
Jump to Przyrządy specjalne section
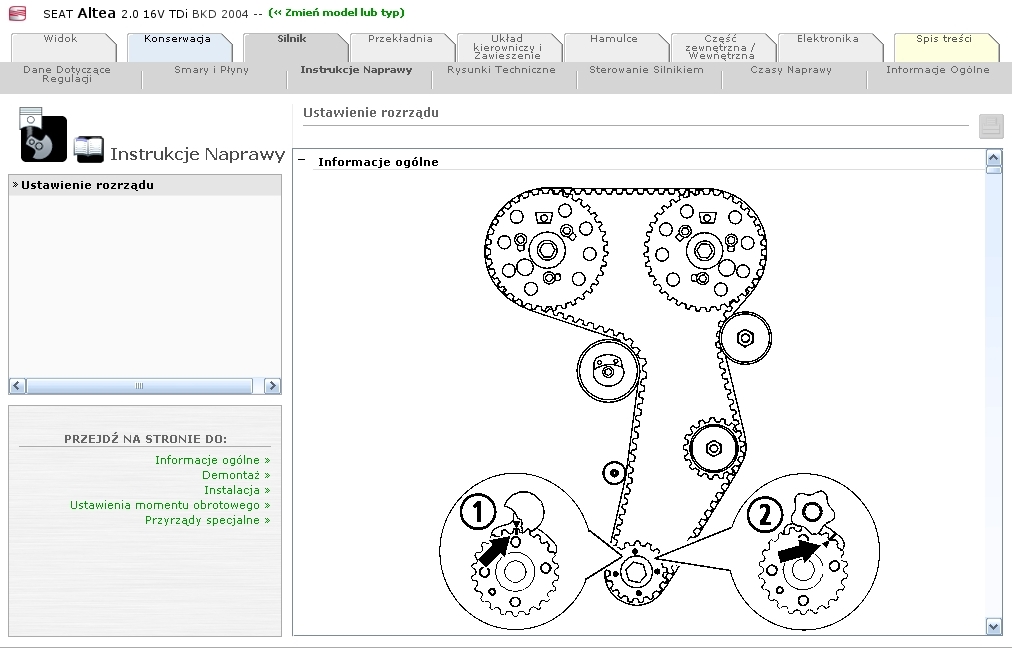[207, 520]
